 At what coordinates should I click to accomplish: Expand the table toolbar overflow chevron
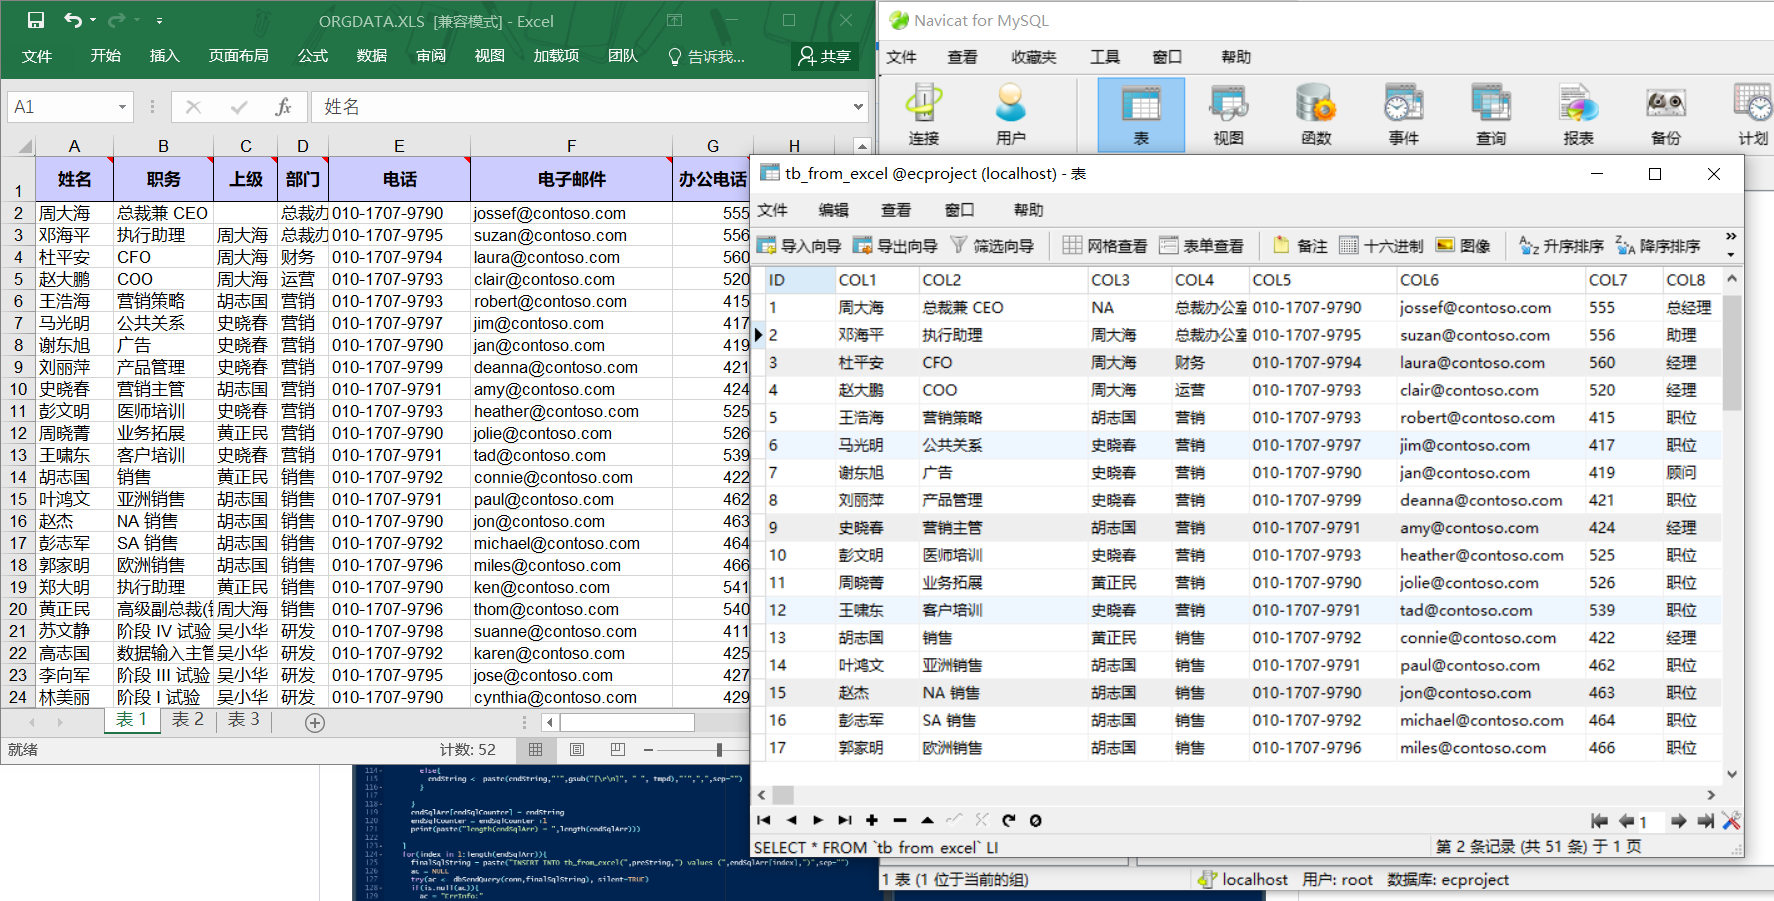[x=1731, y=236]
